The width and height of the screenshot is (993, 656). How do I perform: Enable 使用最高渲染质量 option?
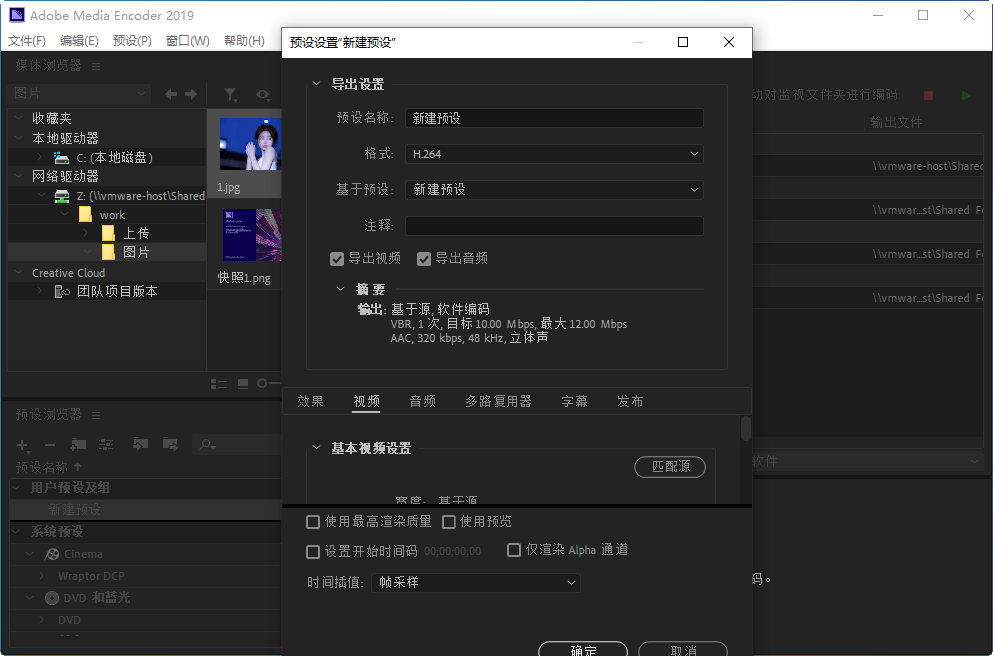point(313,521)
